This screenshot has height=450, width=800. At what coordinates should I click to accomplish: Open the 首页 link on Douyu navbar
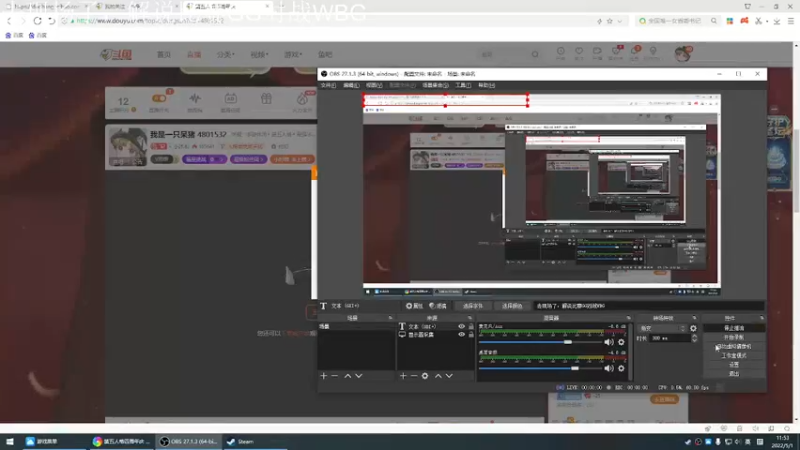tap(164, 55)
